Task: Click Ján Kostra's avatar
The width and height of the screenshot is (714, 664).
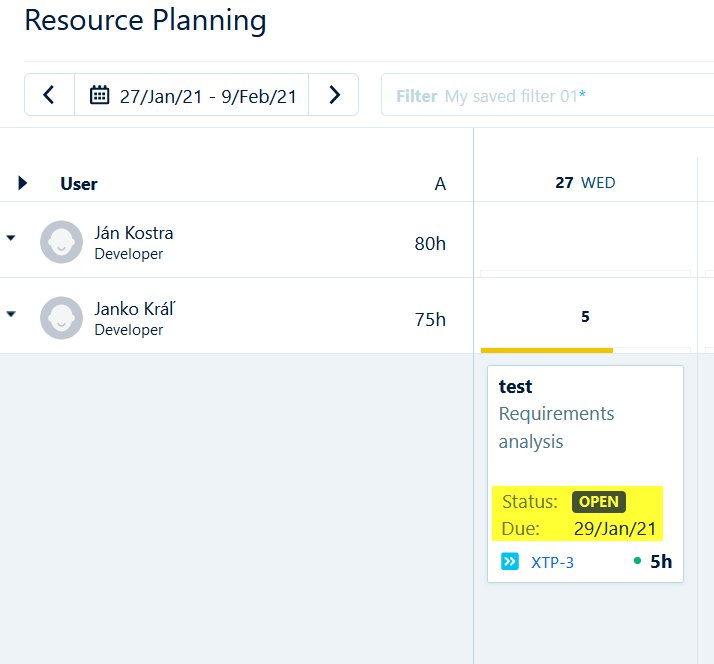Action: point(61,242)
